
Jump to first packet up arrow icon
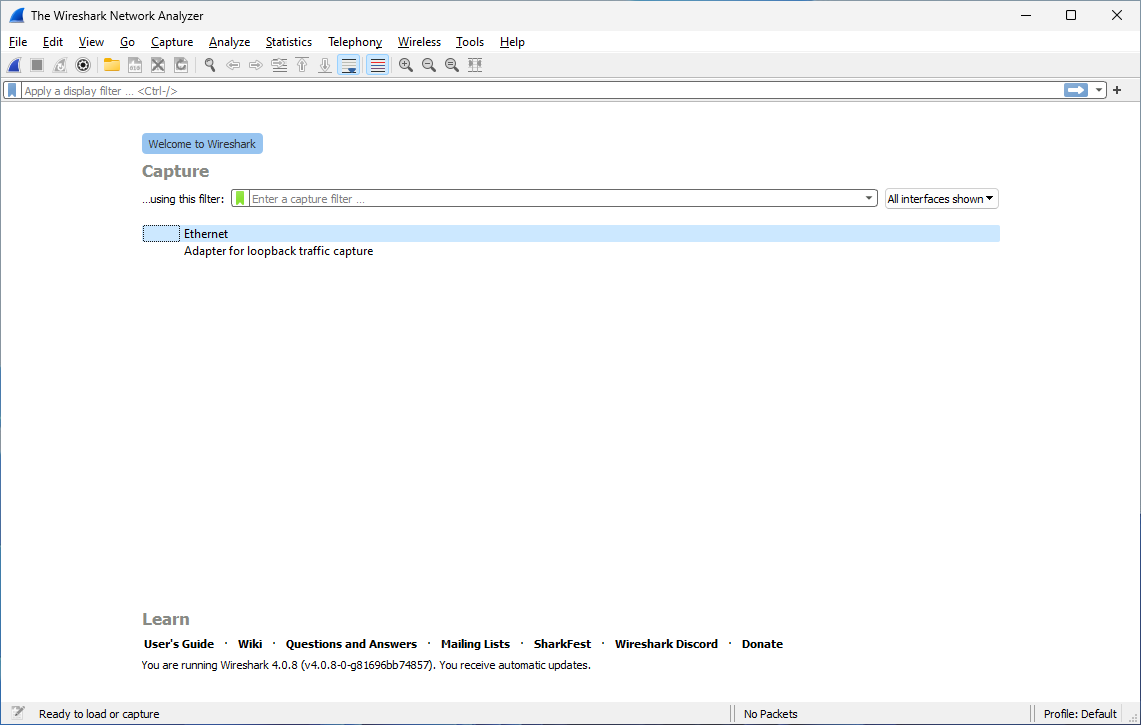pos(302,66)
